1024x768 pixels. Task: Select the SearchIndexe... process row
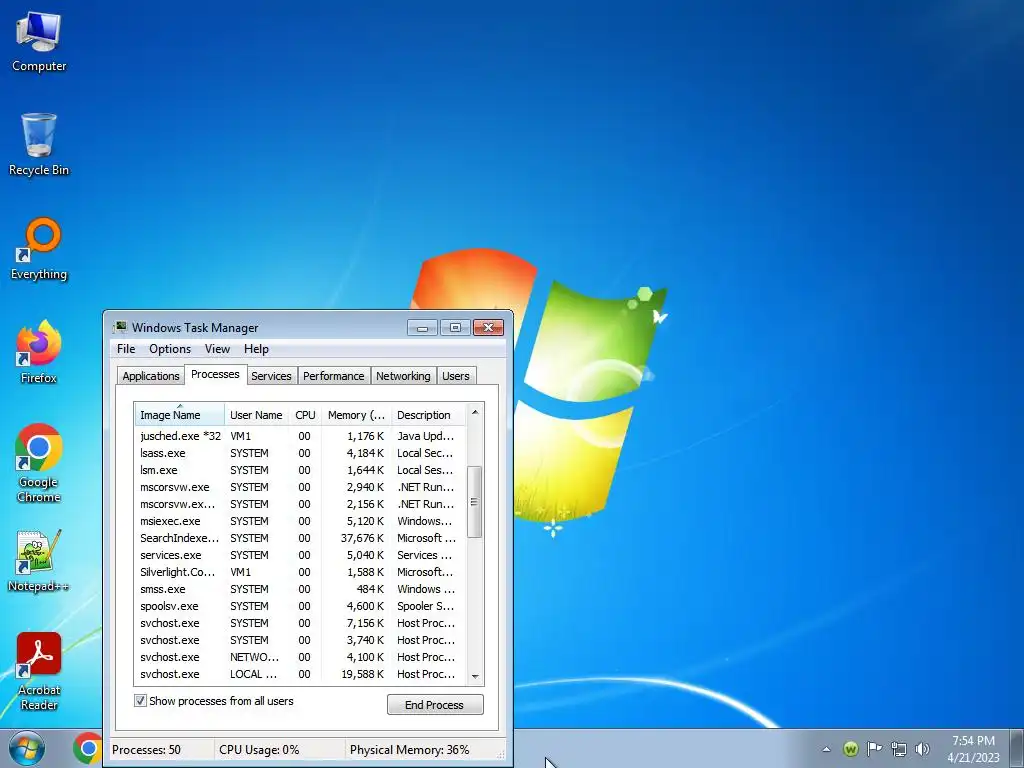[300, 537]
